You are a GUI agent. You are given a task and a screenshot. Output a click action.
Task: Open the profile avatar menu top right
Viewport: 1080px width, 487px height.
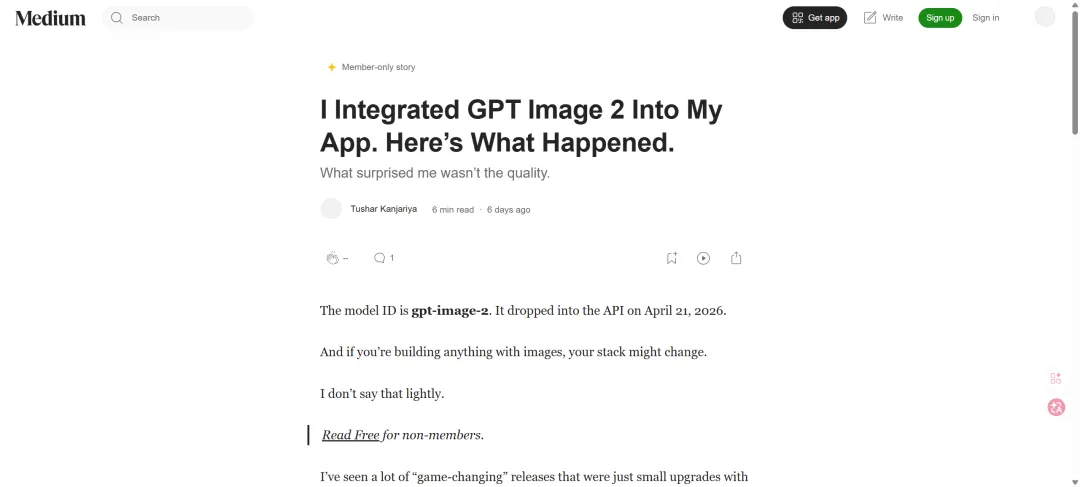1045,17
